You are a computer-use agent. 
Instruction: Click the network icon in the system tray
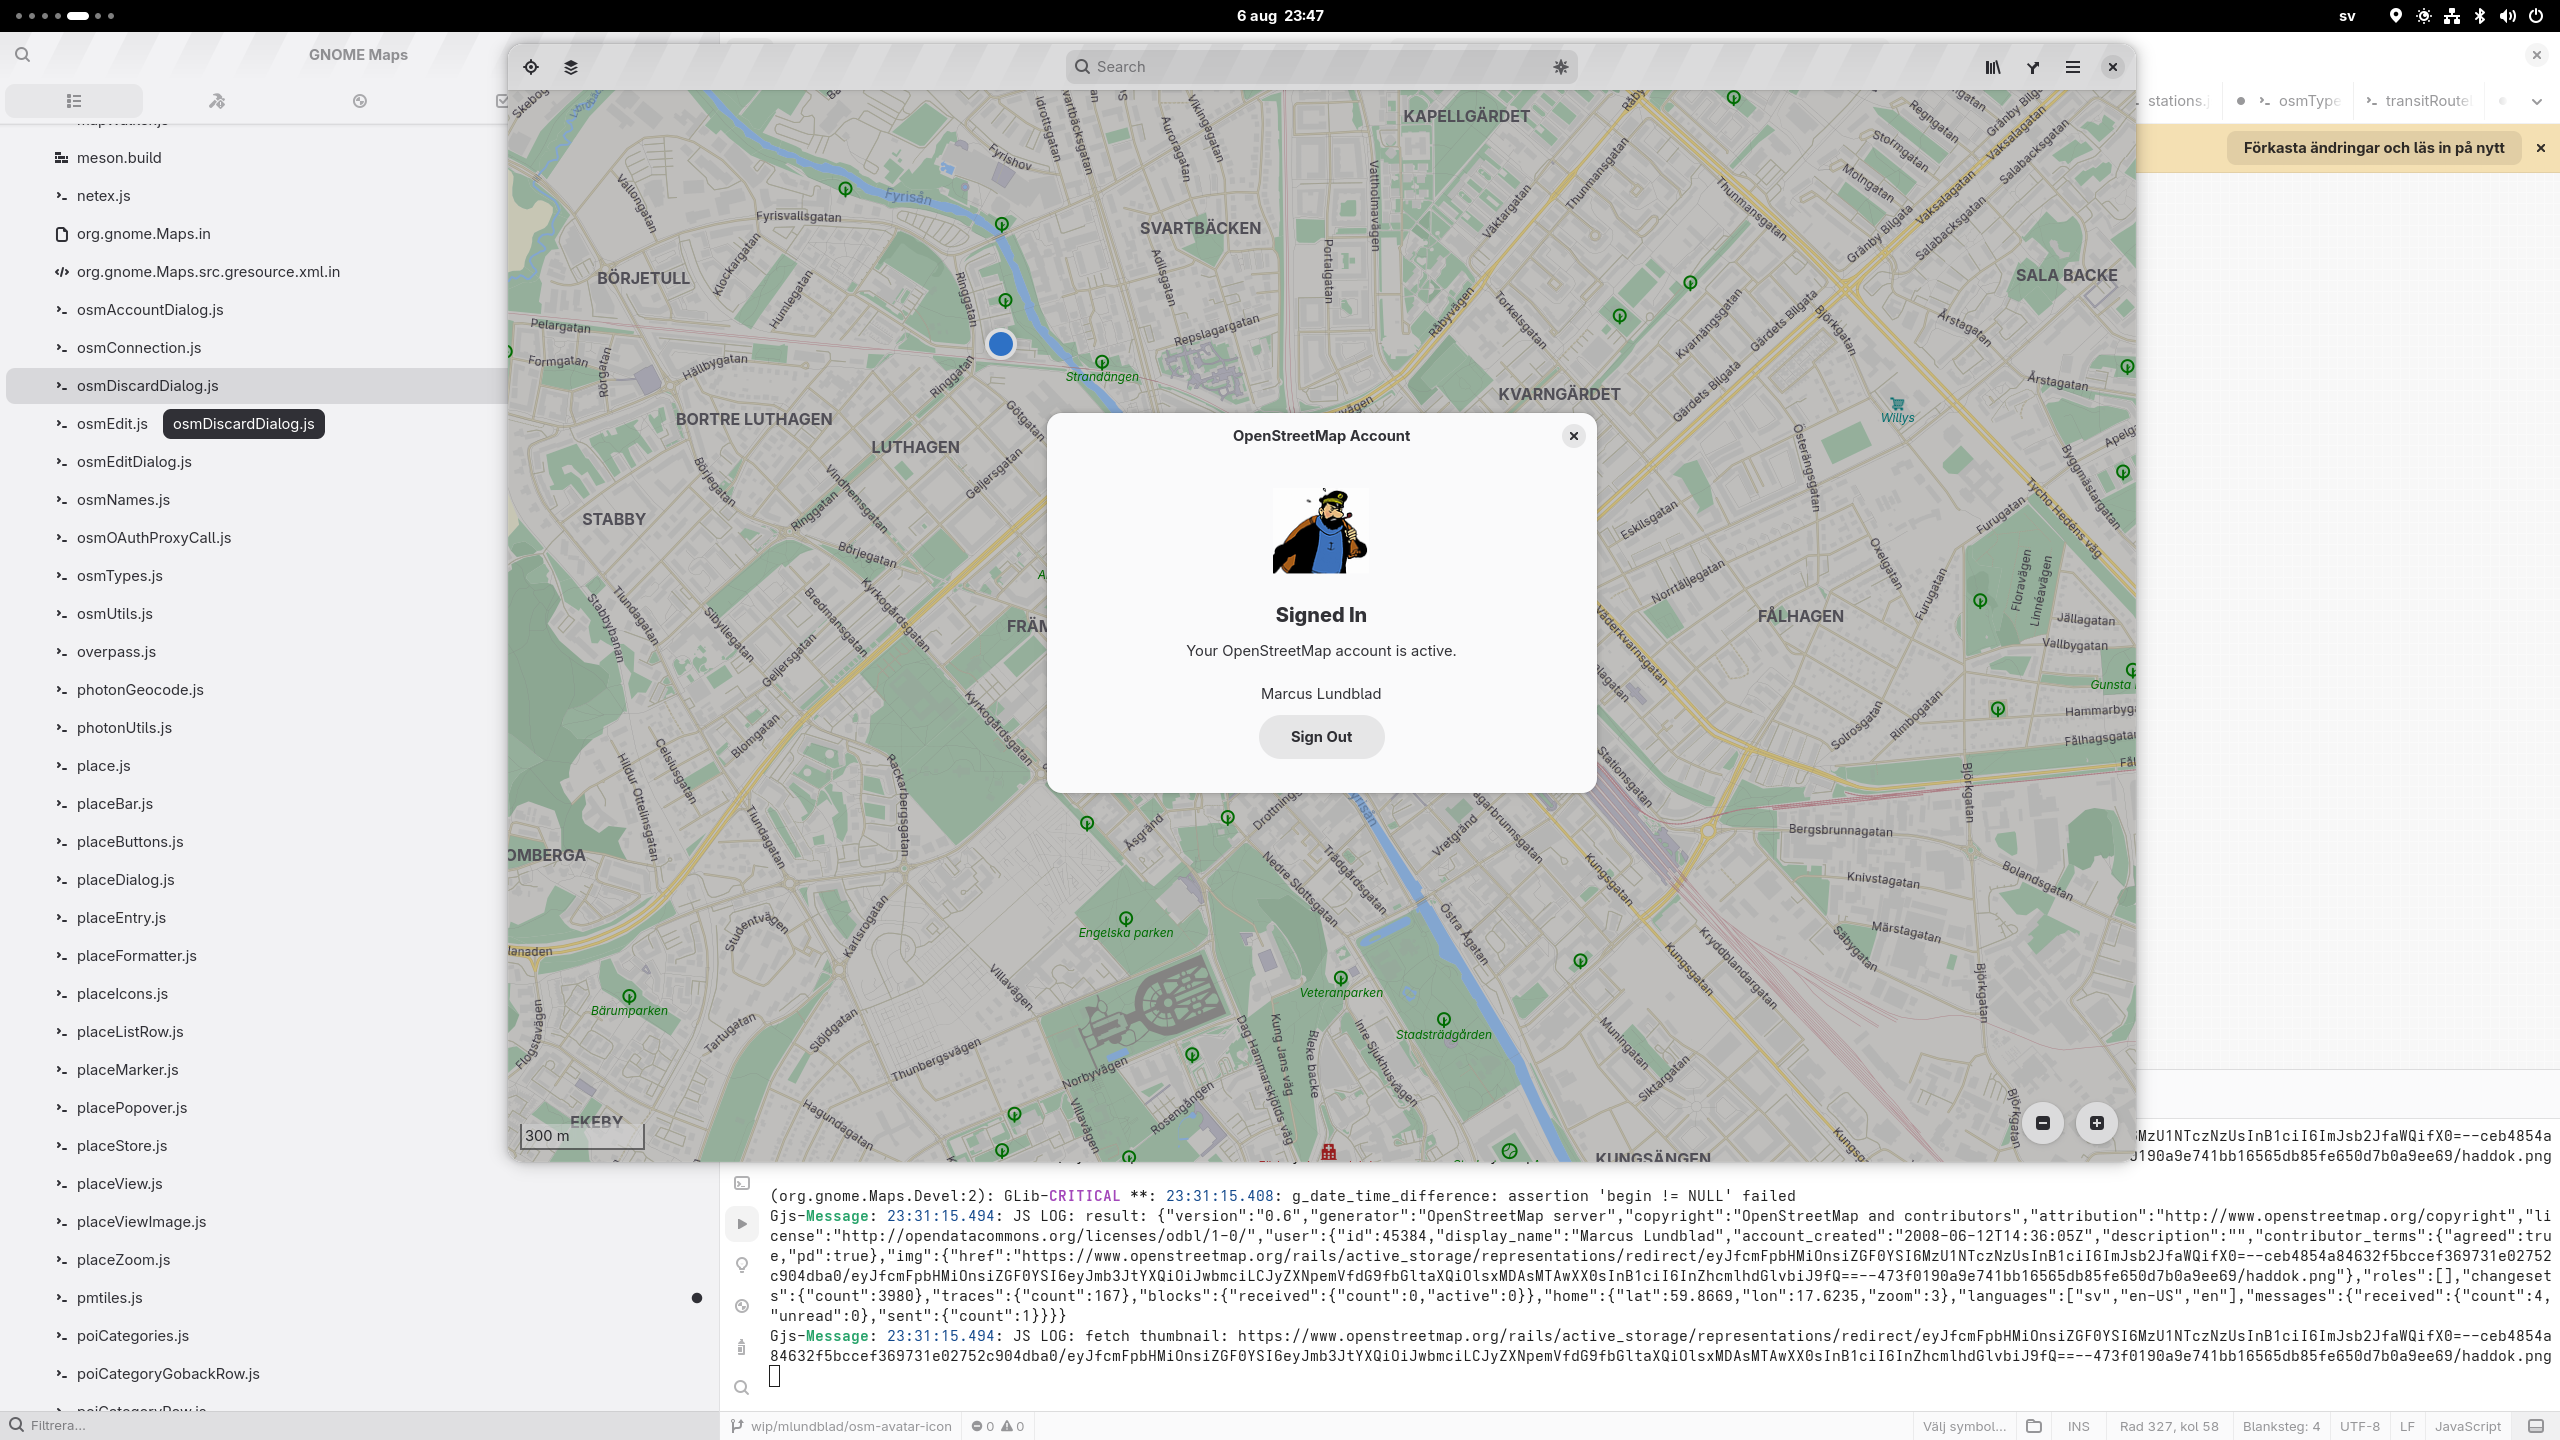pos(2452,16)
